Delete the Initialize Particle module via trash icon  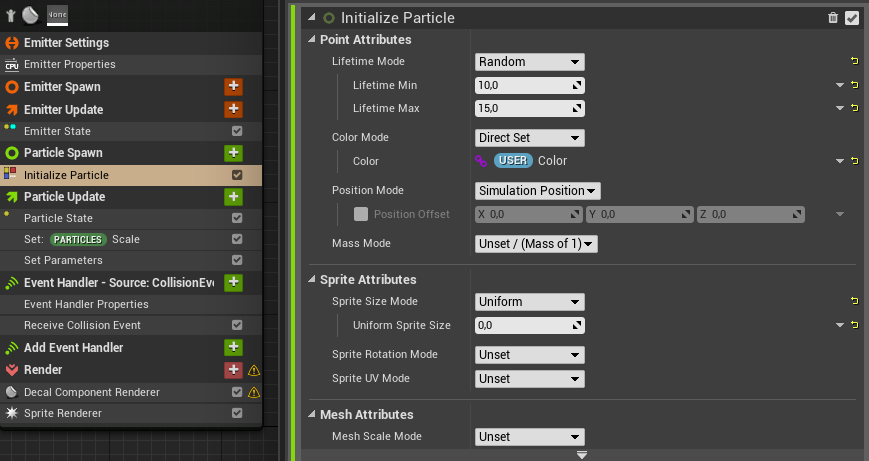[x=833, y=18]
